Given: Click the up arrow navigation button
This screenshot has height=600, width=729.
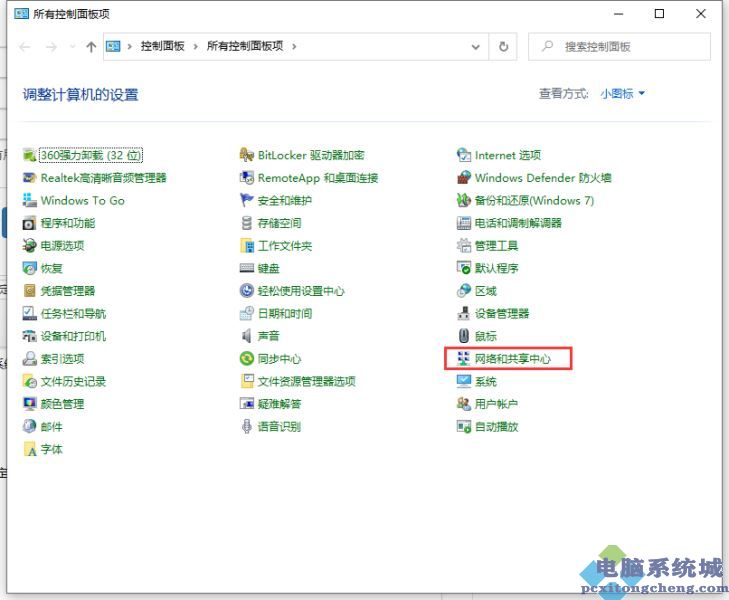Looking at the screenshot, I should tap(91, 47).
